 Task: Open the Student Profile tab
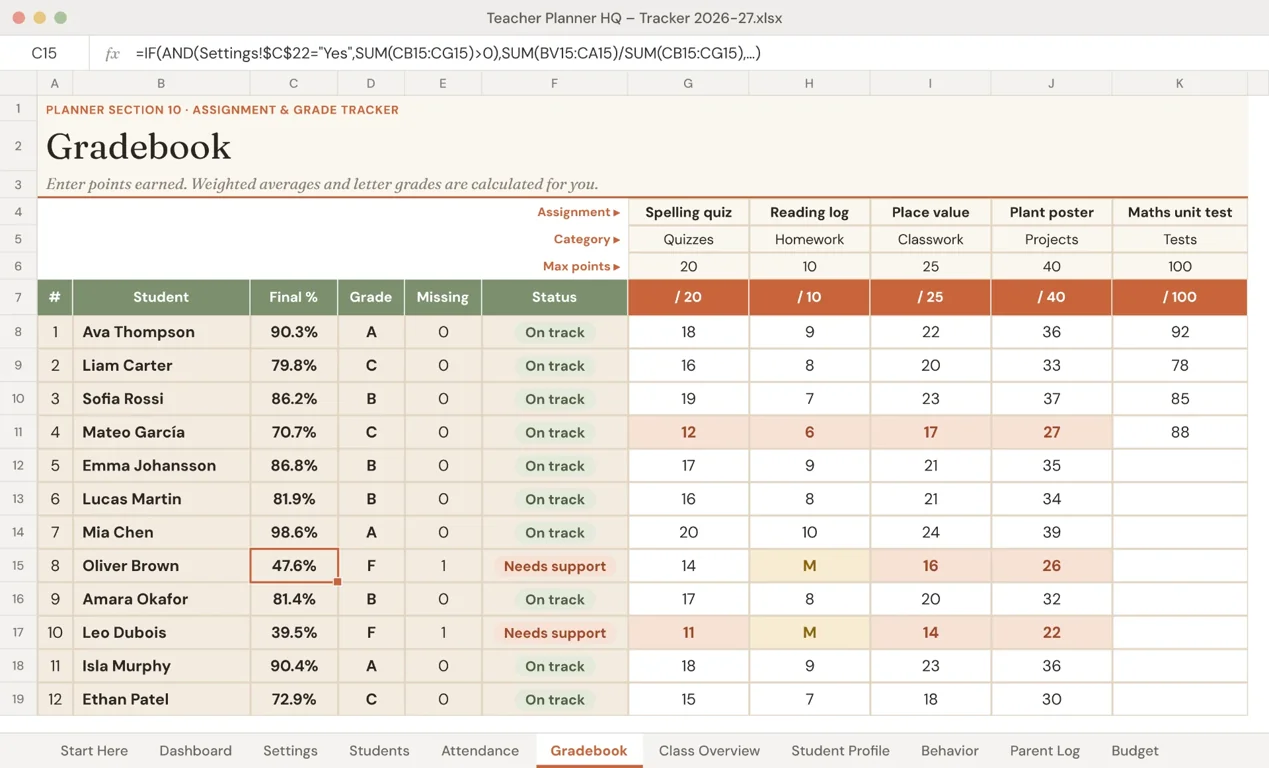(x=840, y=751)
